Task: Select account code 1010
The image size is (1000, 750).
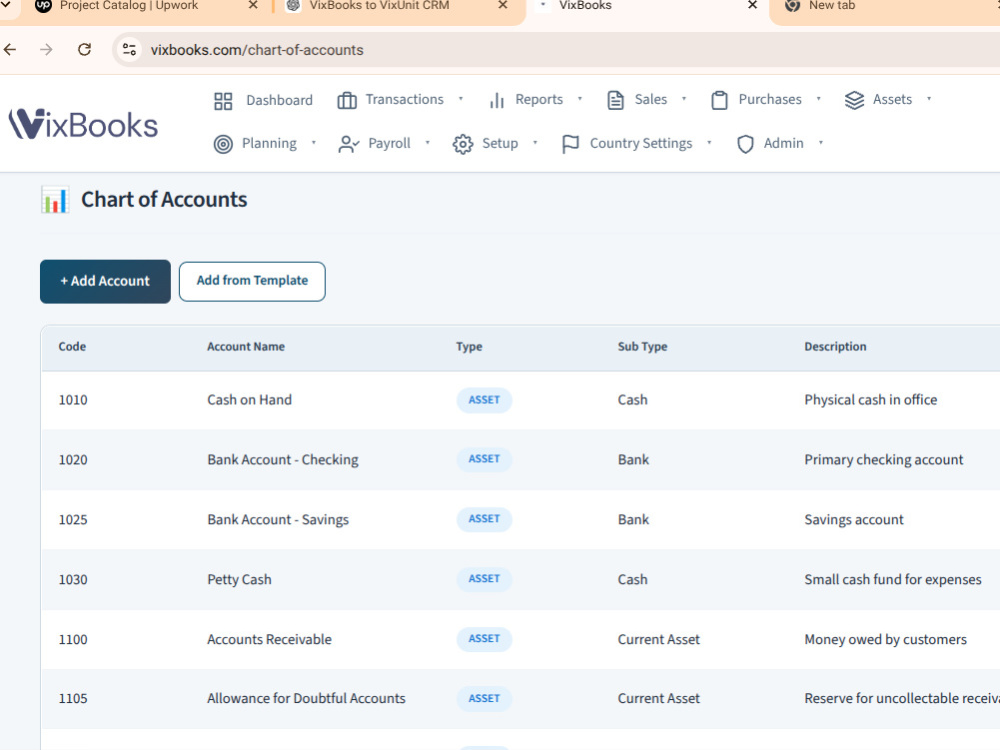Action: click(x=73, y=401)
